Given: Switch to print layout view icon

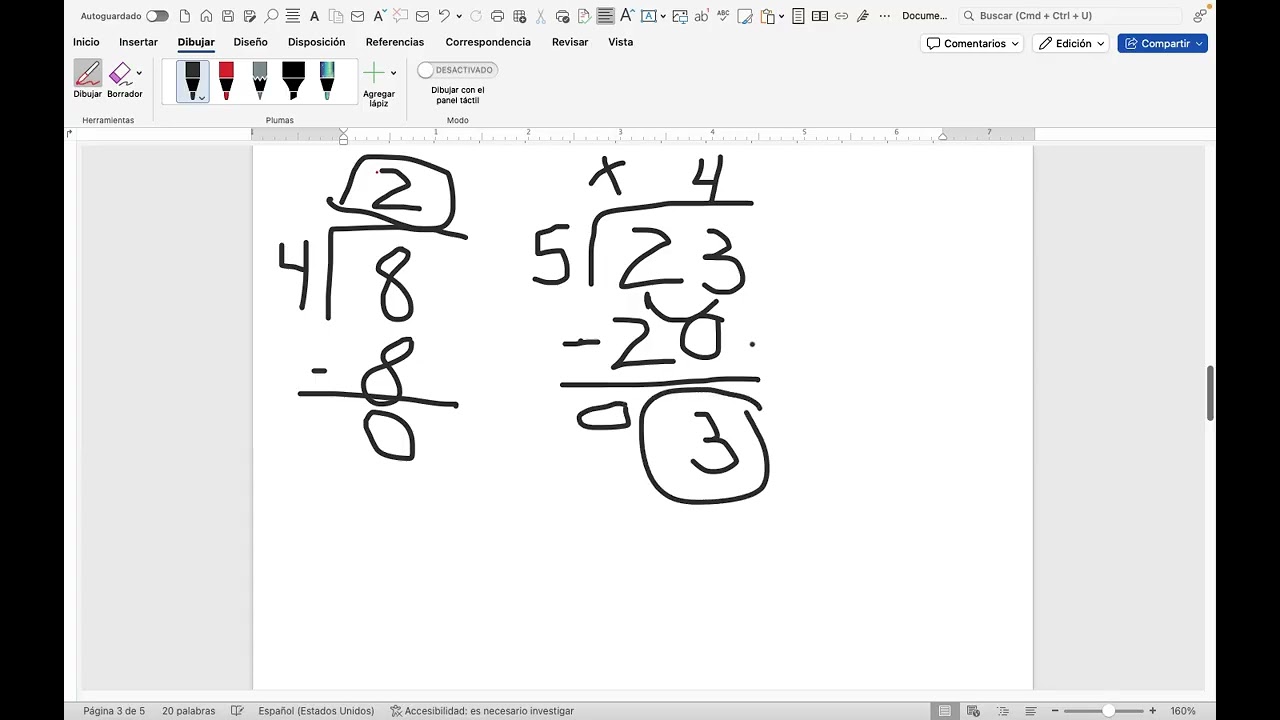Looking at the screenshot, I should pos(944,711).
